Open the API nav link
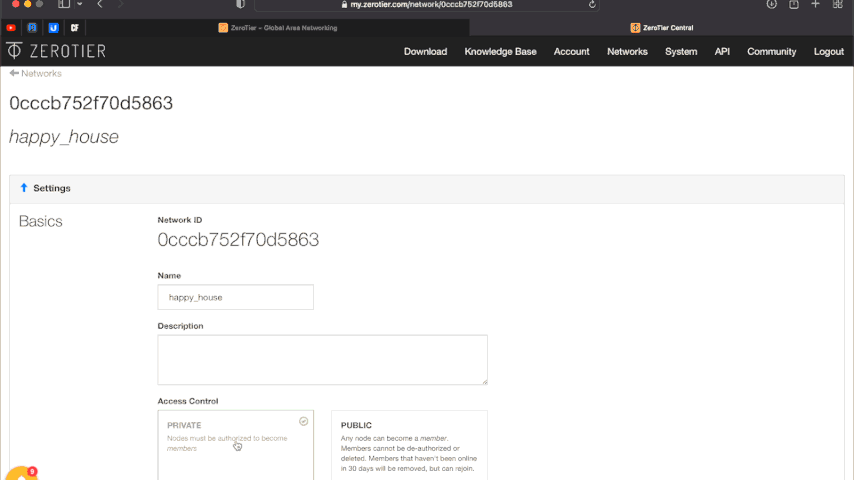 tap(722, 52)
